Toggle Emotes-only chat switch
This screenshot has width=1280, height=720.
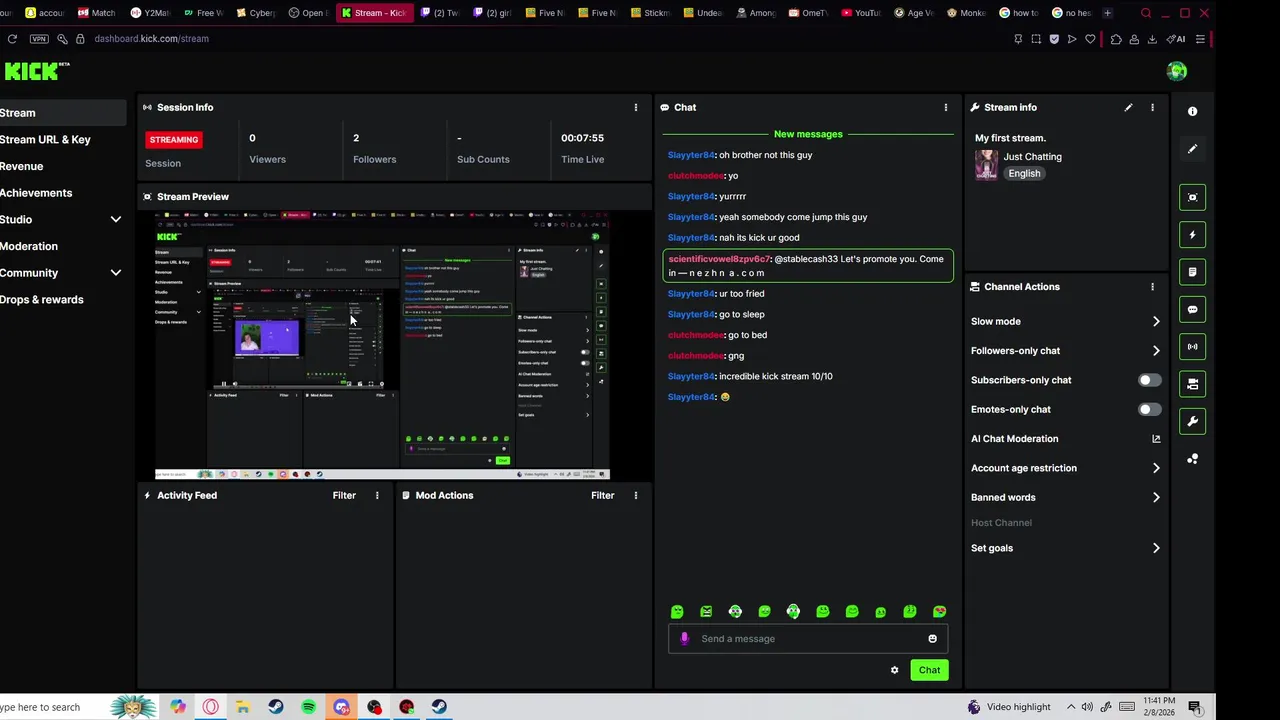tap(1150, 409)
